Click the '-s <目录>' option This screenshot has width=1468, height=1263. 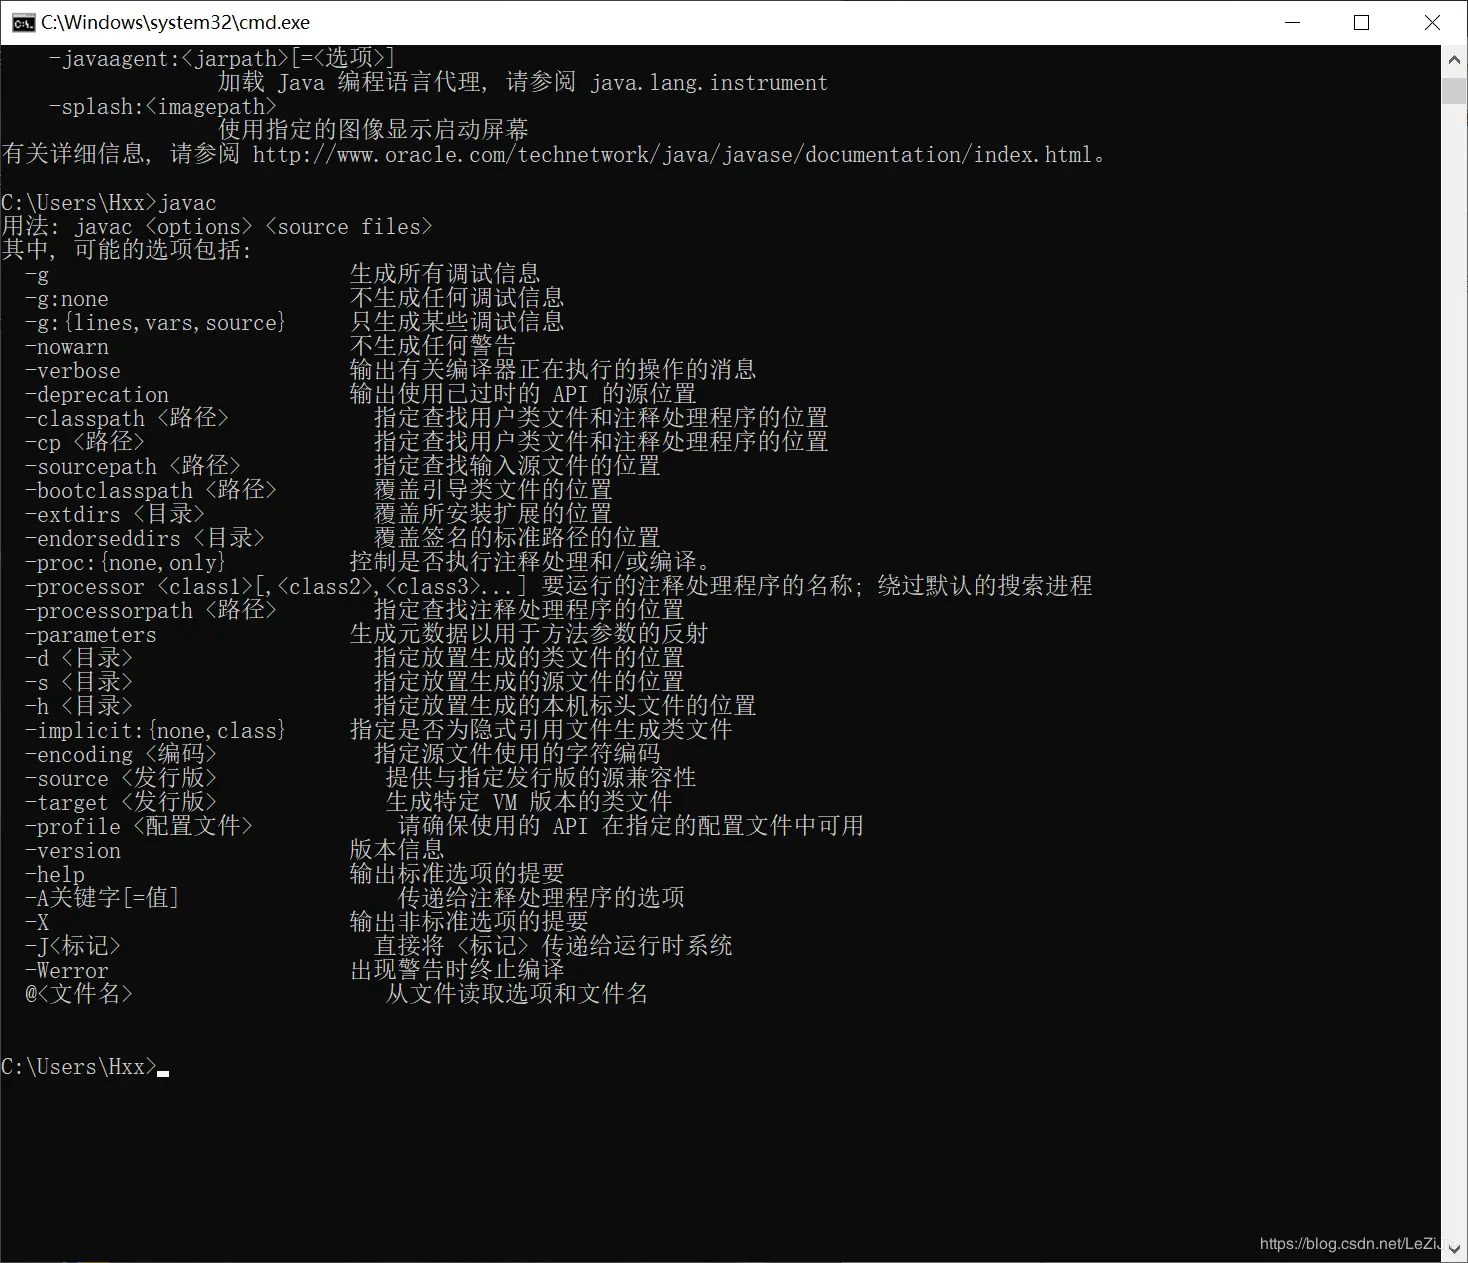[x=79, y=682]
